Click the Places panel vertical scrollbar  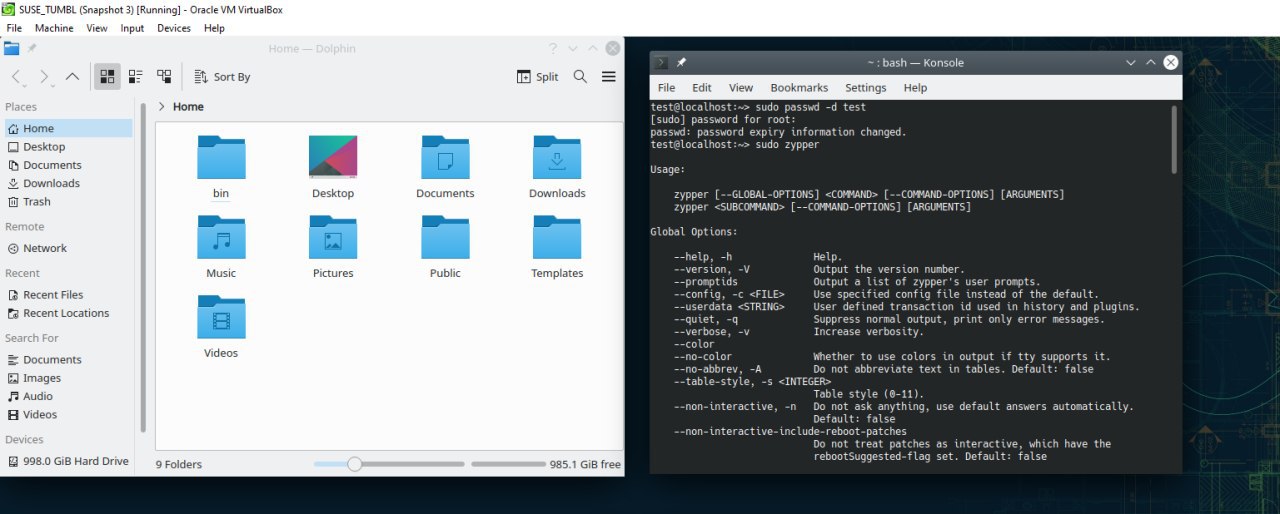click(x=143, y=265)
